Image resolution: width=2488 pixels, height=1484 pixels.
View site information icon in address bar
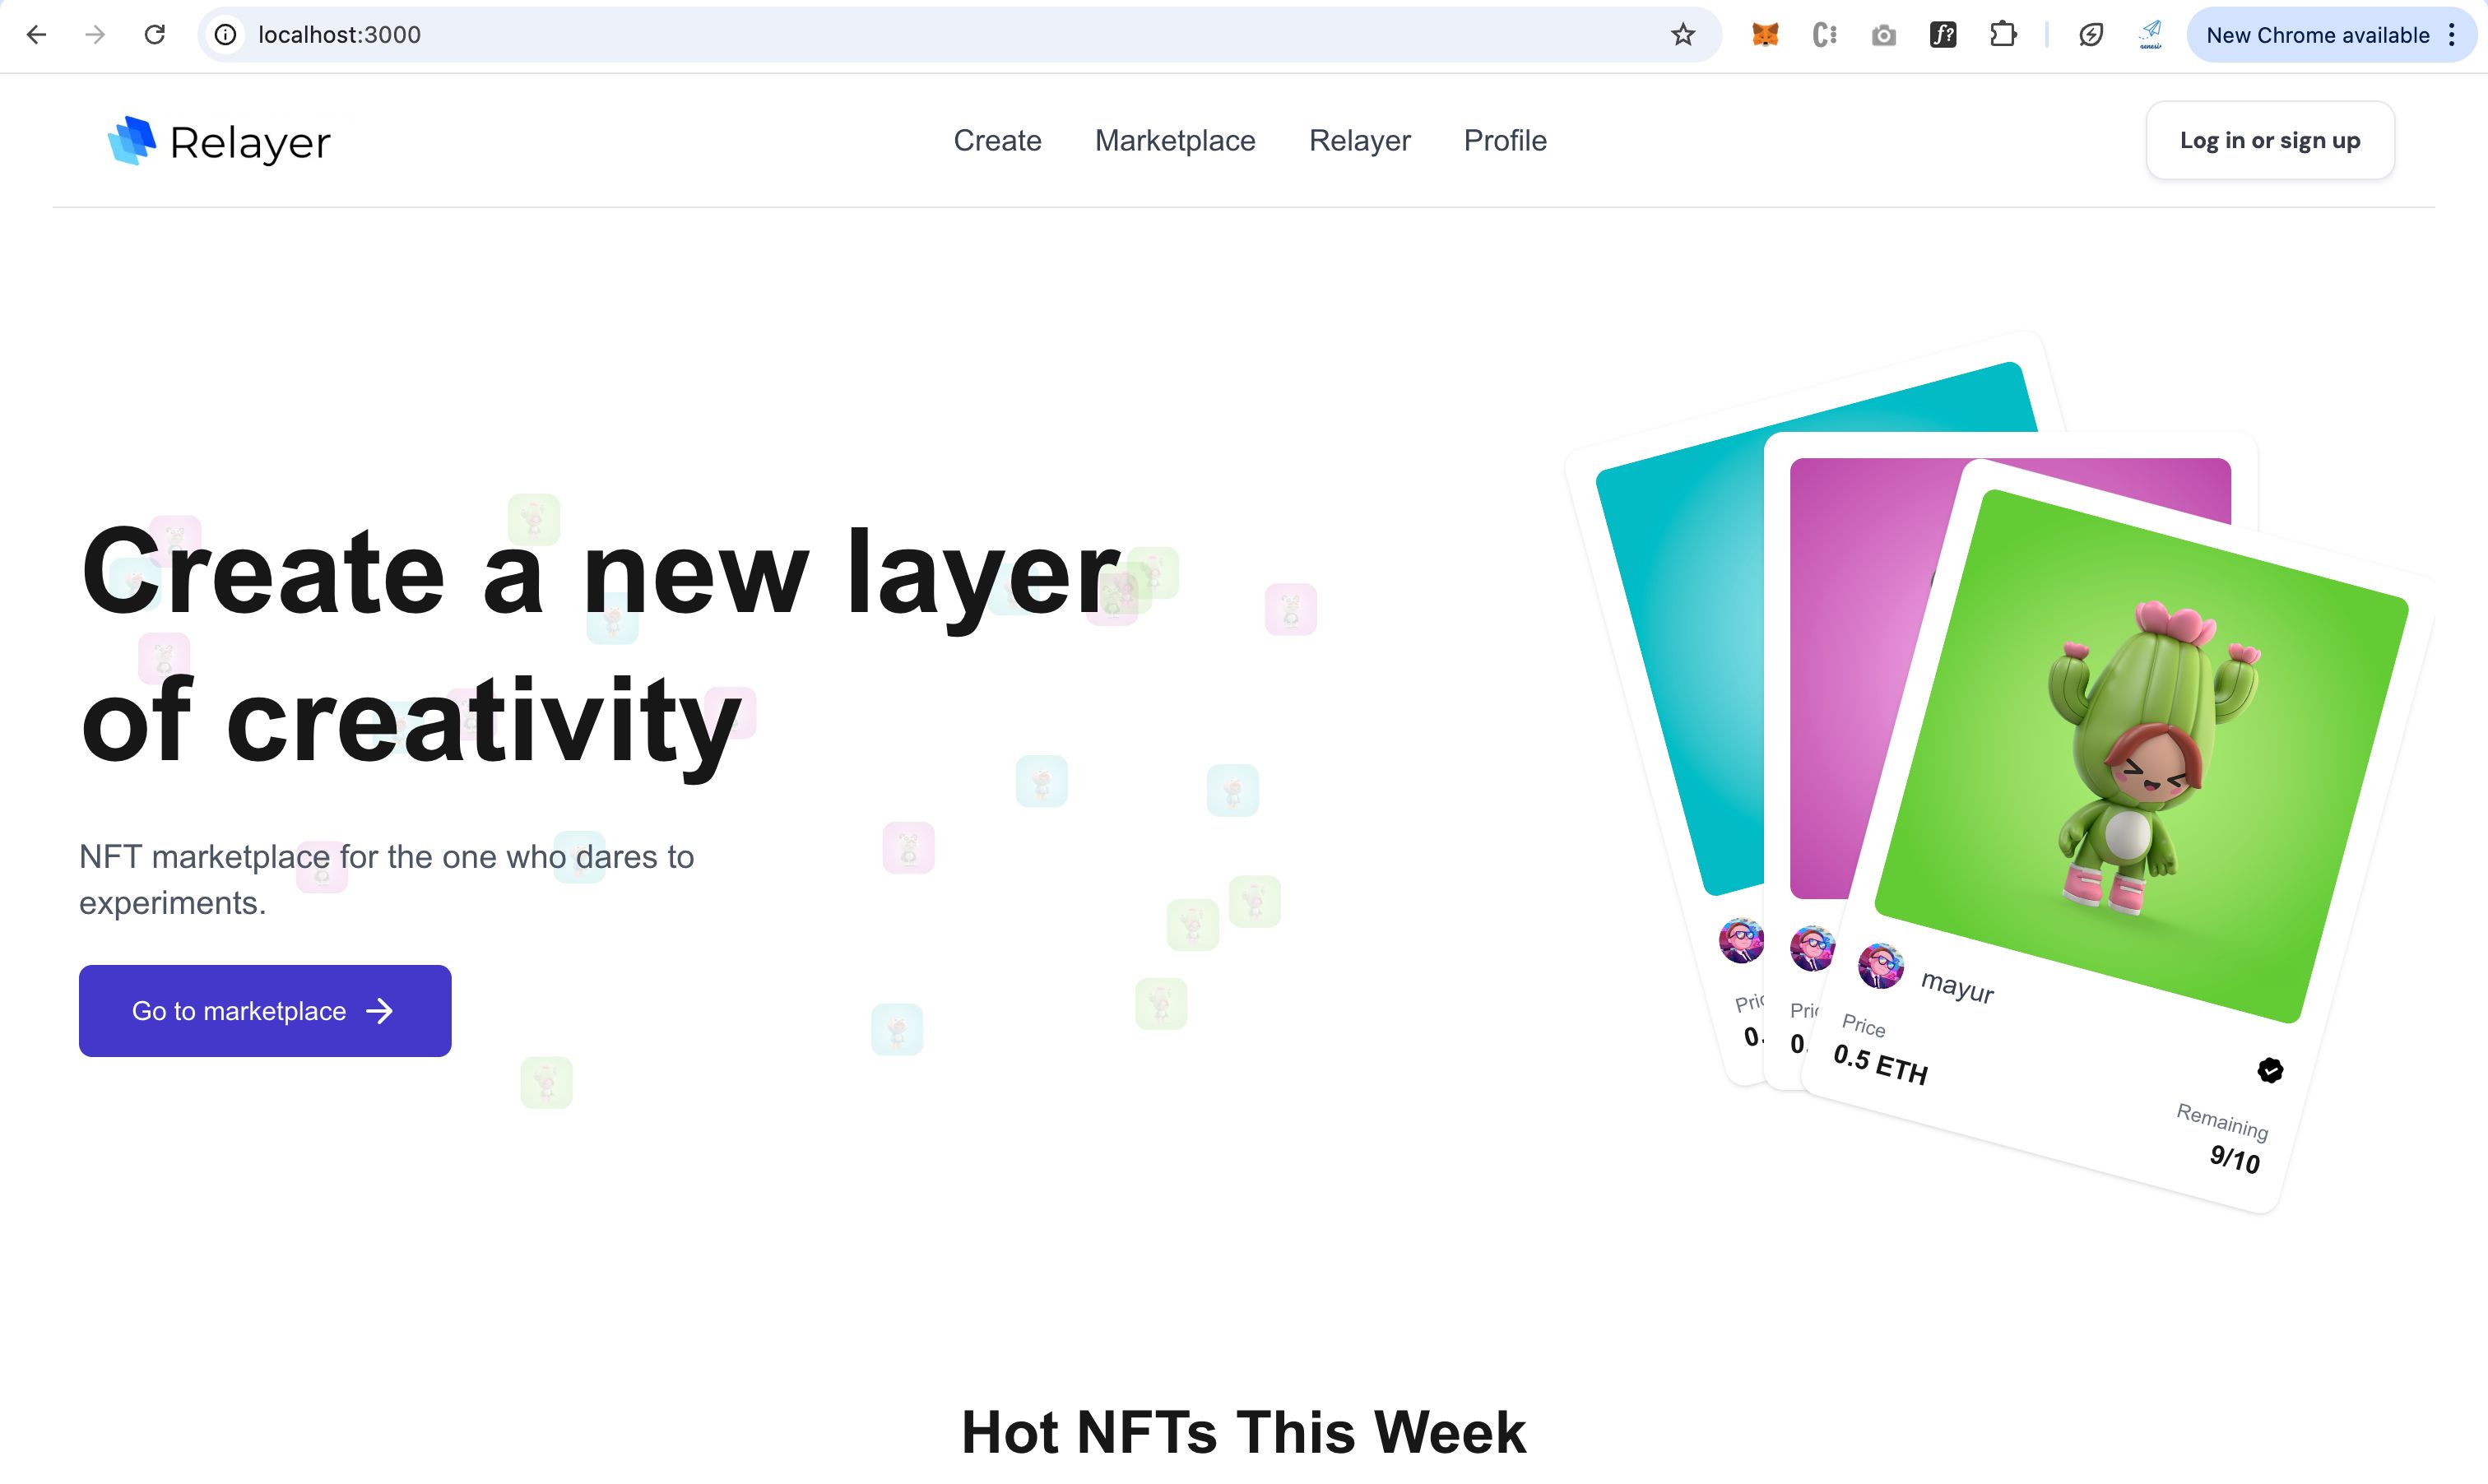[x=226, y=35]
